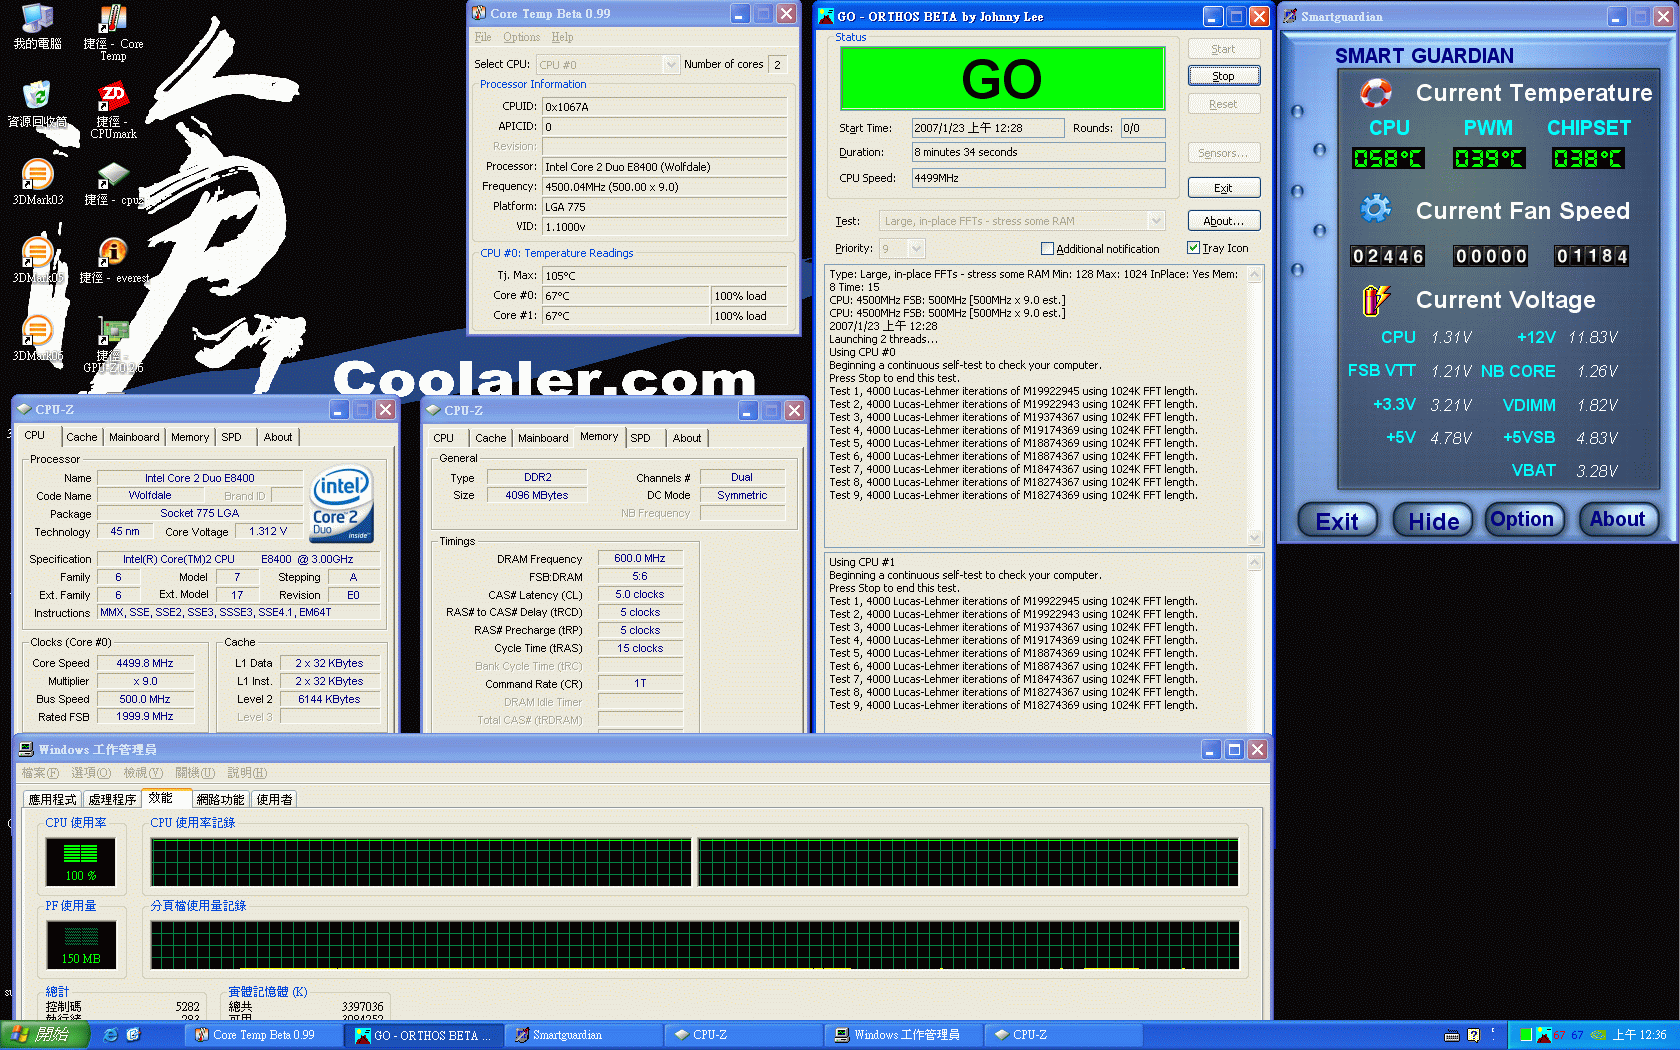
Task: Click the CPU temperature 058°C readout
Action: click(x=1388, y=159)
